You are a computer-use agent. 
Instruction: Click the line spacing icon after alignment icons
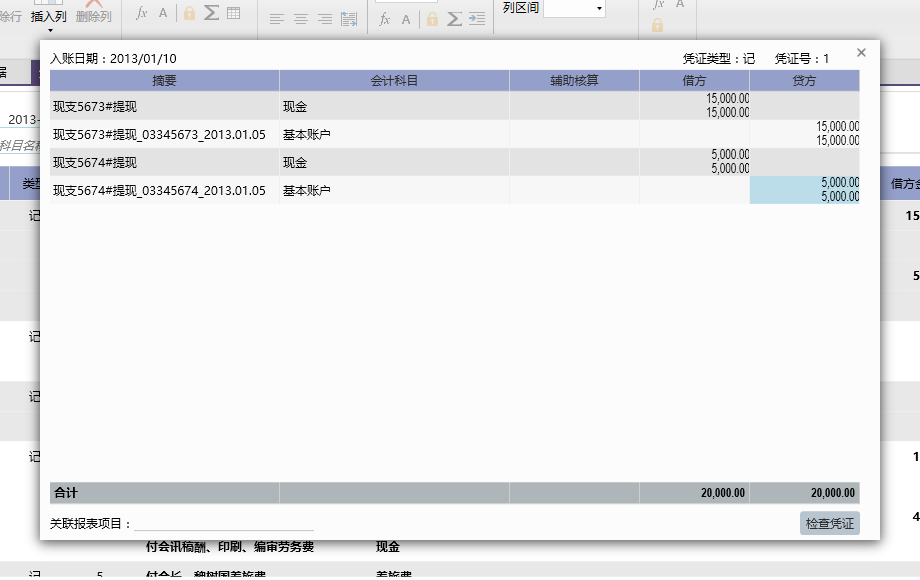tap(349, 19)
